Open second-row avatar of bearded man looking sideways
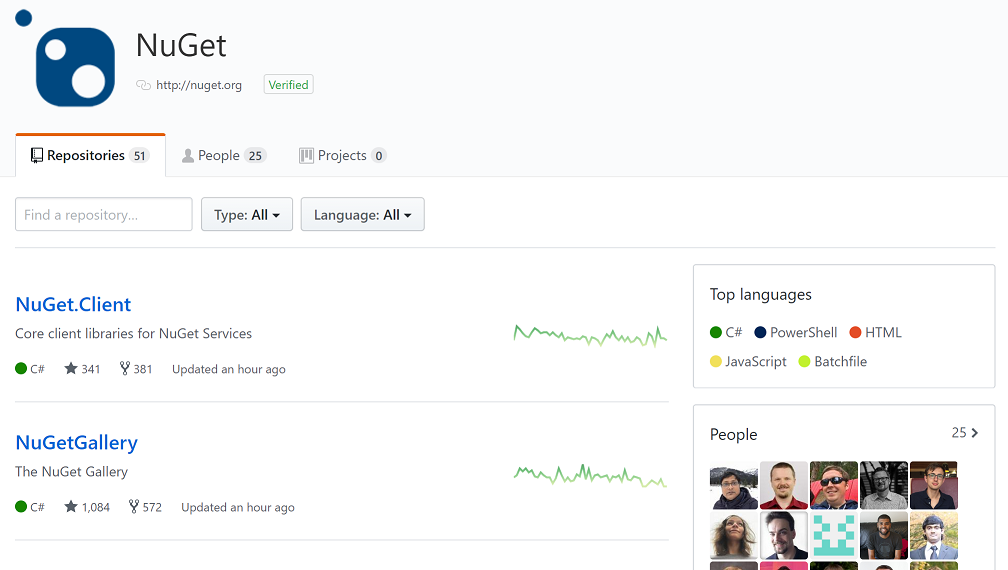 coord(784,535)
